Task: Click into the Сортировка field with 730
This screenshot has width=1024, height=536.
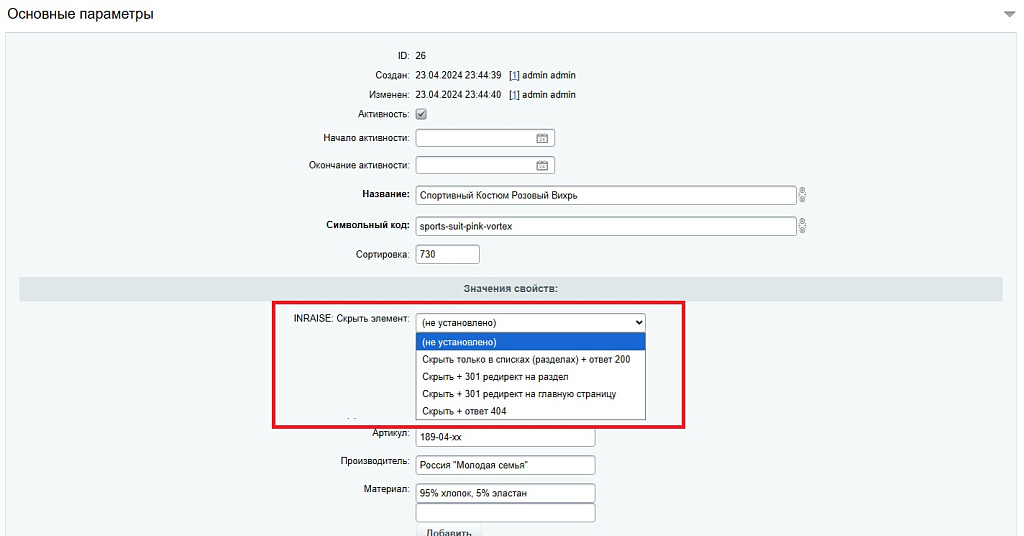Action: tap(447, 254)
